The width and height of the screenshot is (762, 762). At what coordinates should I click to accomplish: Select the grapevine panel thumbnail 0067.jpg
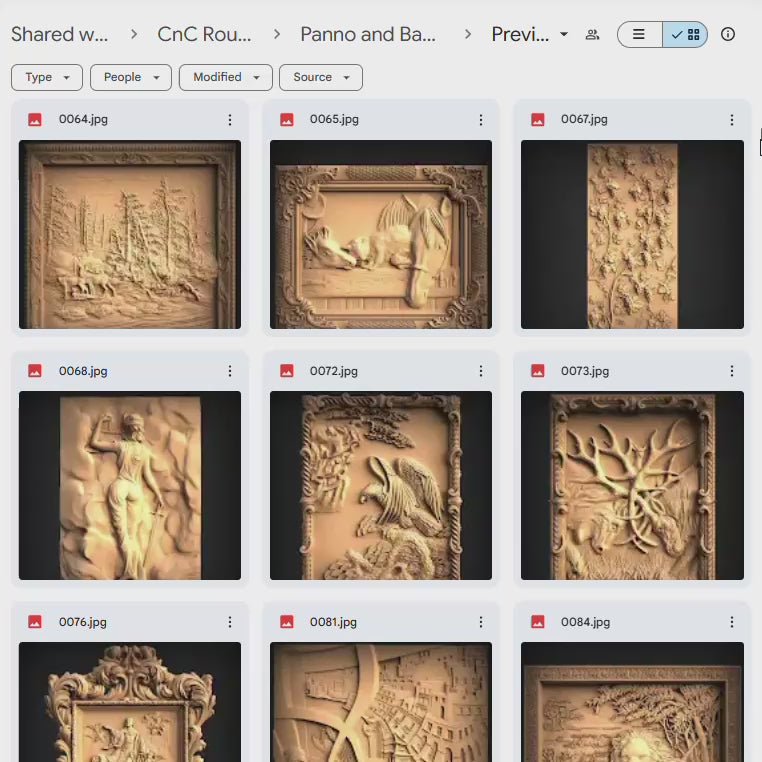click(632, 234)
